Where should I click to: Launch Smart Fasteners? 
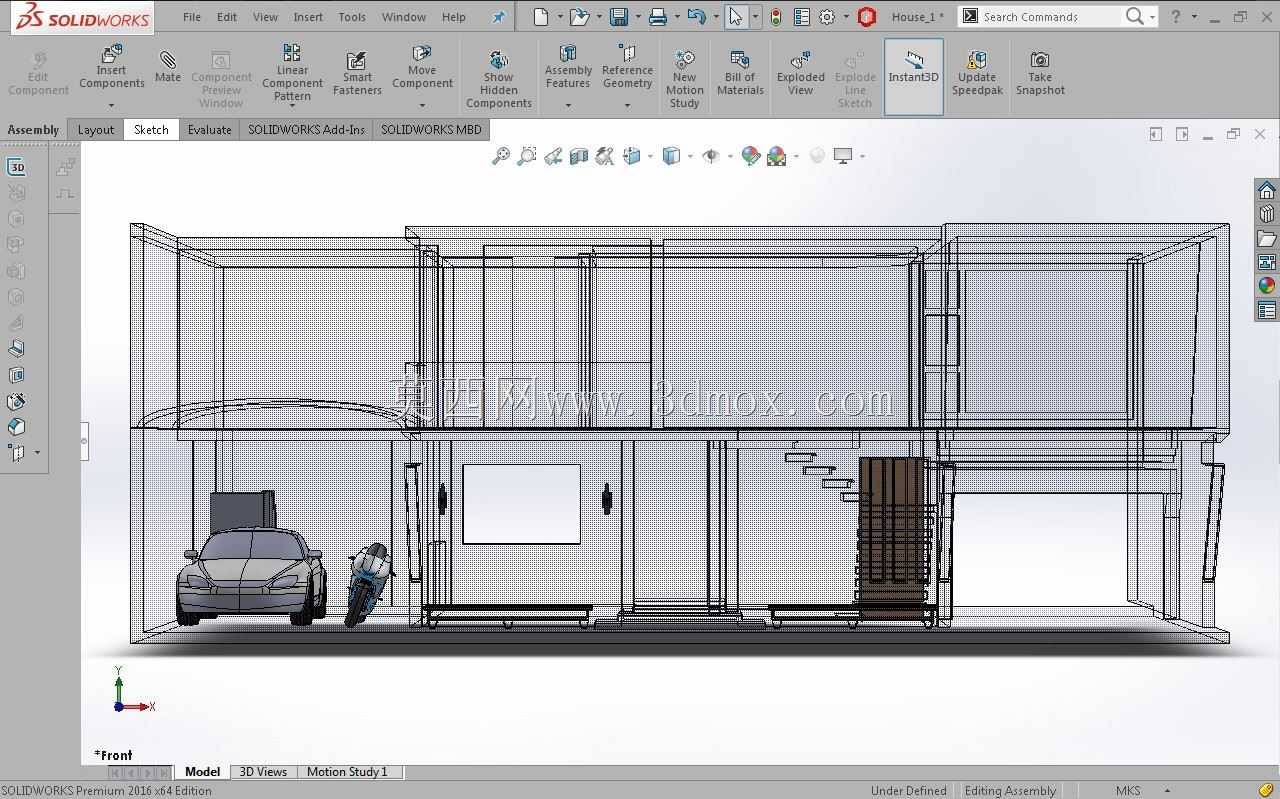357,74
